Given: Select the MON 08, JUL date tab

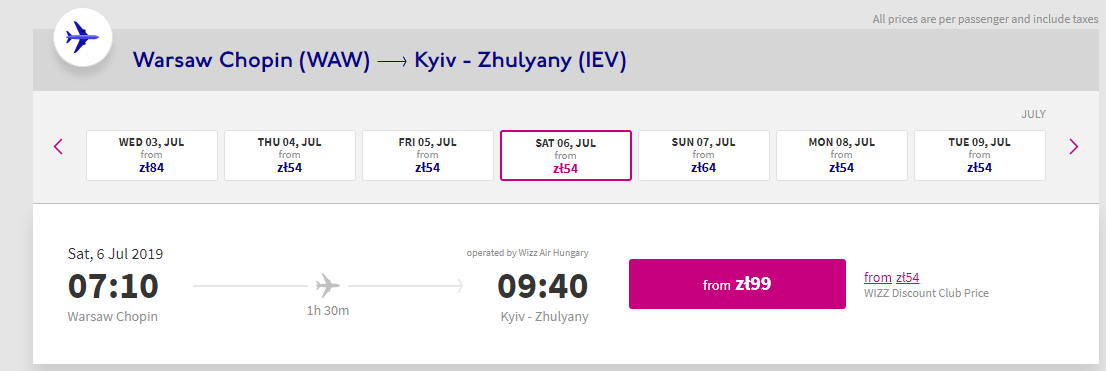Looking at the screenshot, I should coord(842,155).
